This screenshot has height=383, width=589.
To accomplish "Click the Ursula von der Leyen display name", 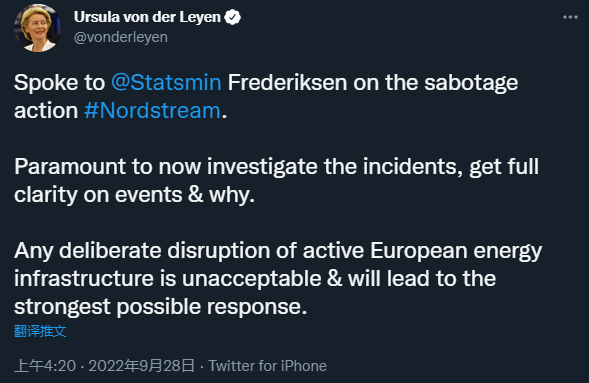I will 147,17.
